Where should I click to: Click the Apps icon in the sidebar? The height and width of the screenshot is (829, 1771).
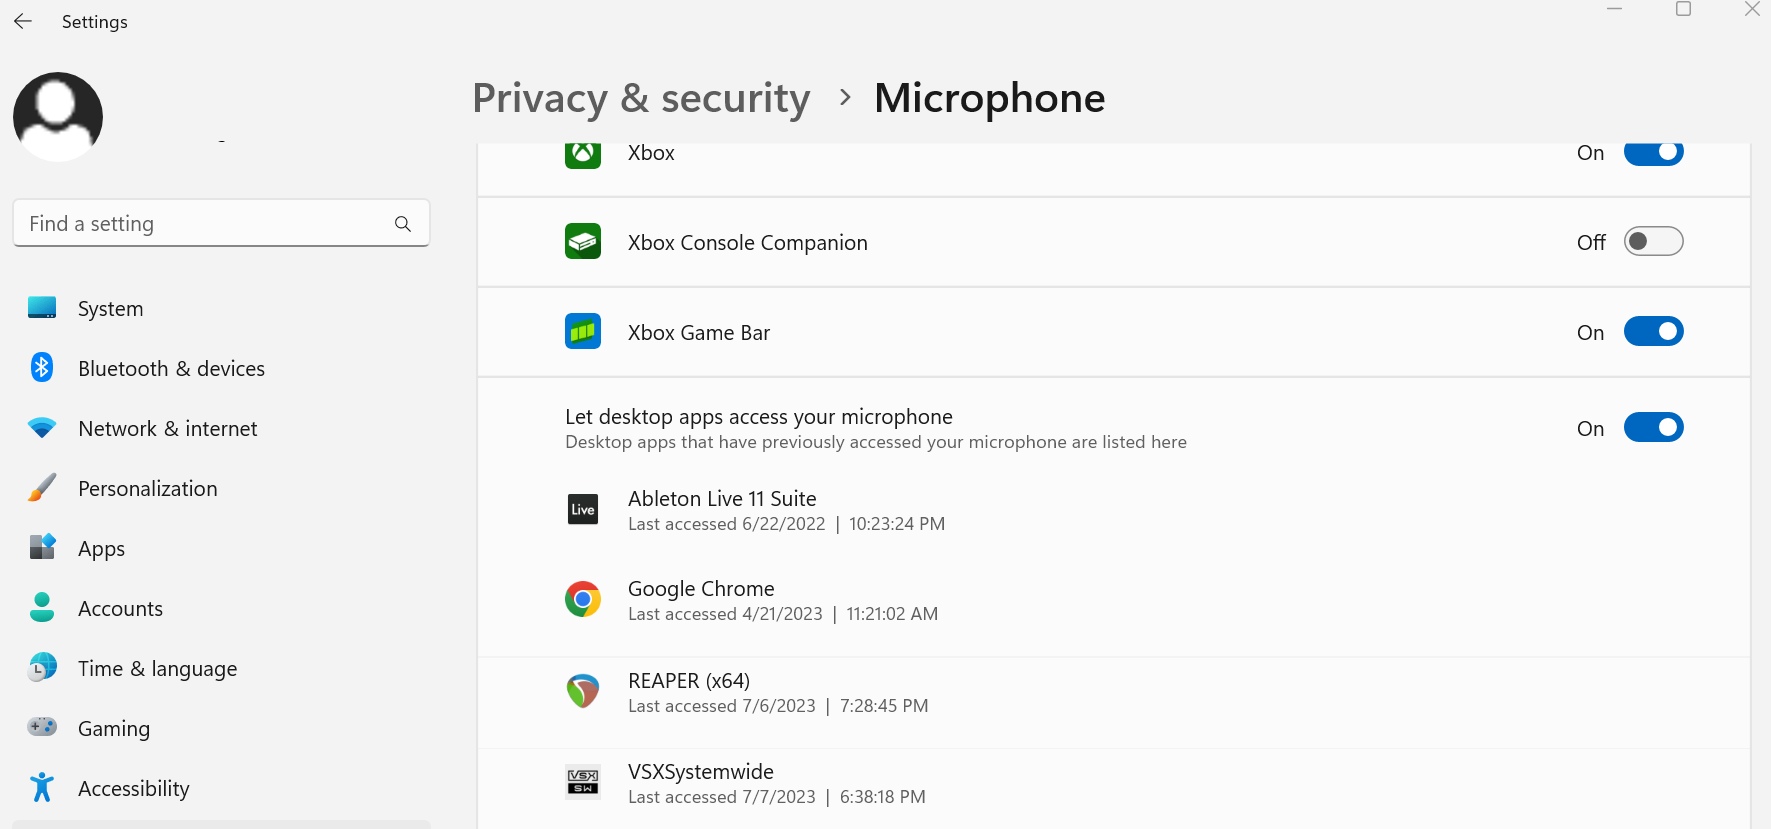click(x=42, y=547)
